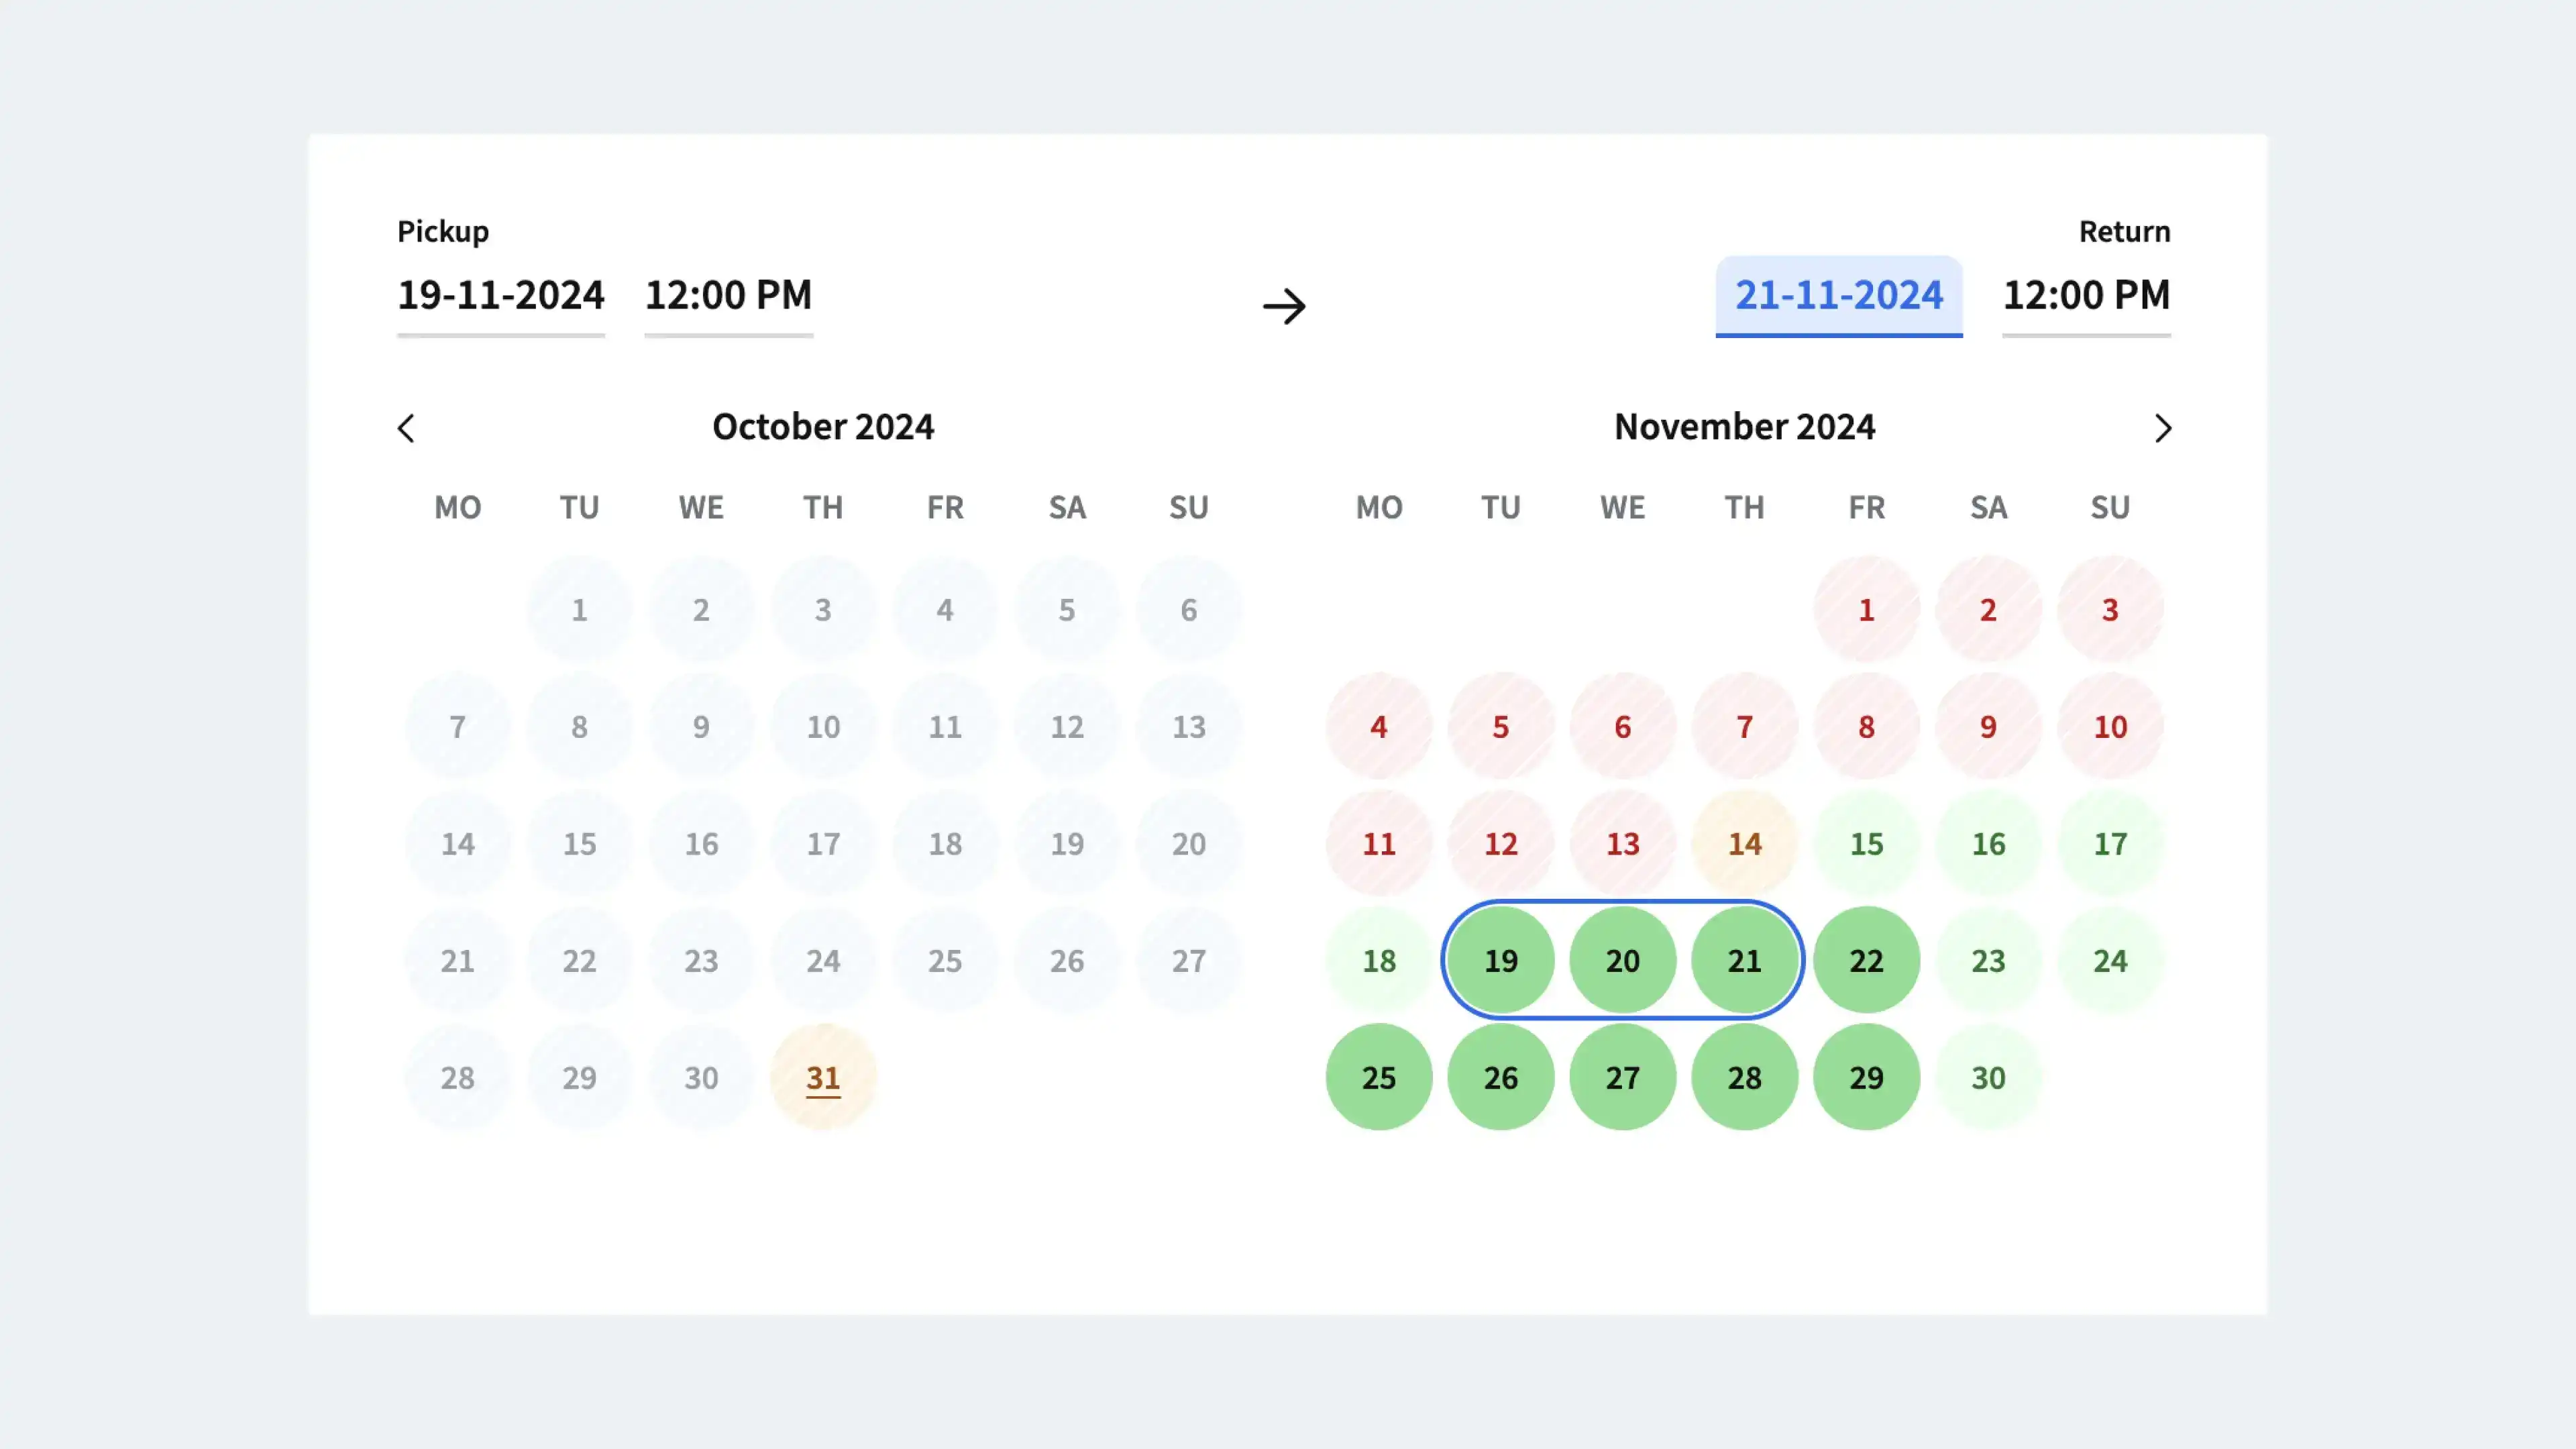
Task: Pick November 20 in the calendar
Action: pos(1622,960)
